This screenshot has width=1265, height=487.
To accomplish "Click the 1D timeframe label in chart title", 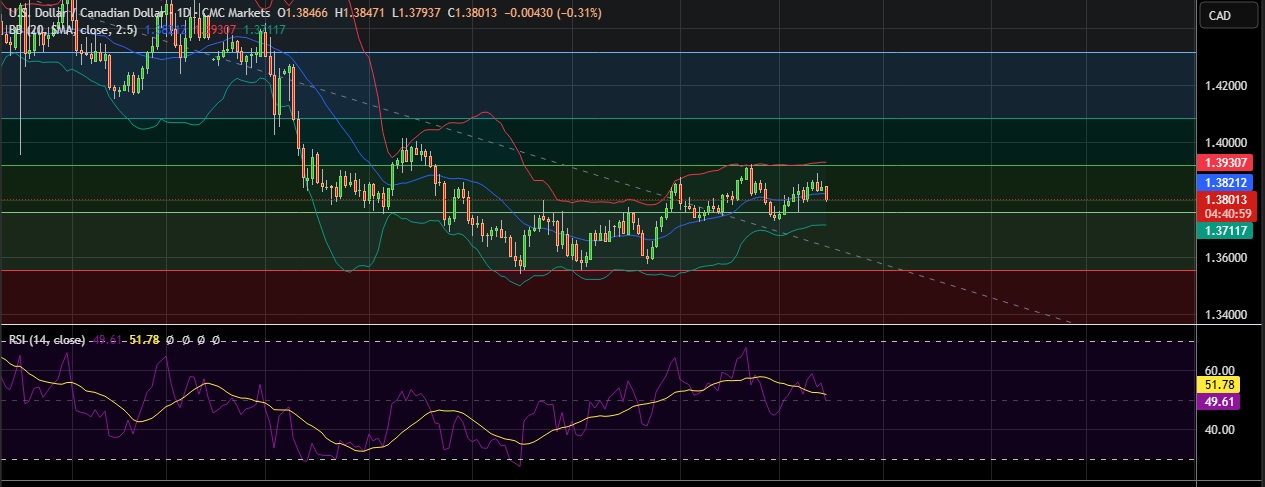I will coord(180,12).
